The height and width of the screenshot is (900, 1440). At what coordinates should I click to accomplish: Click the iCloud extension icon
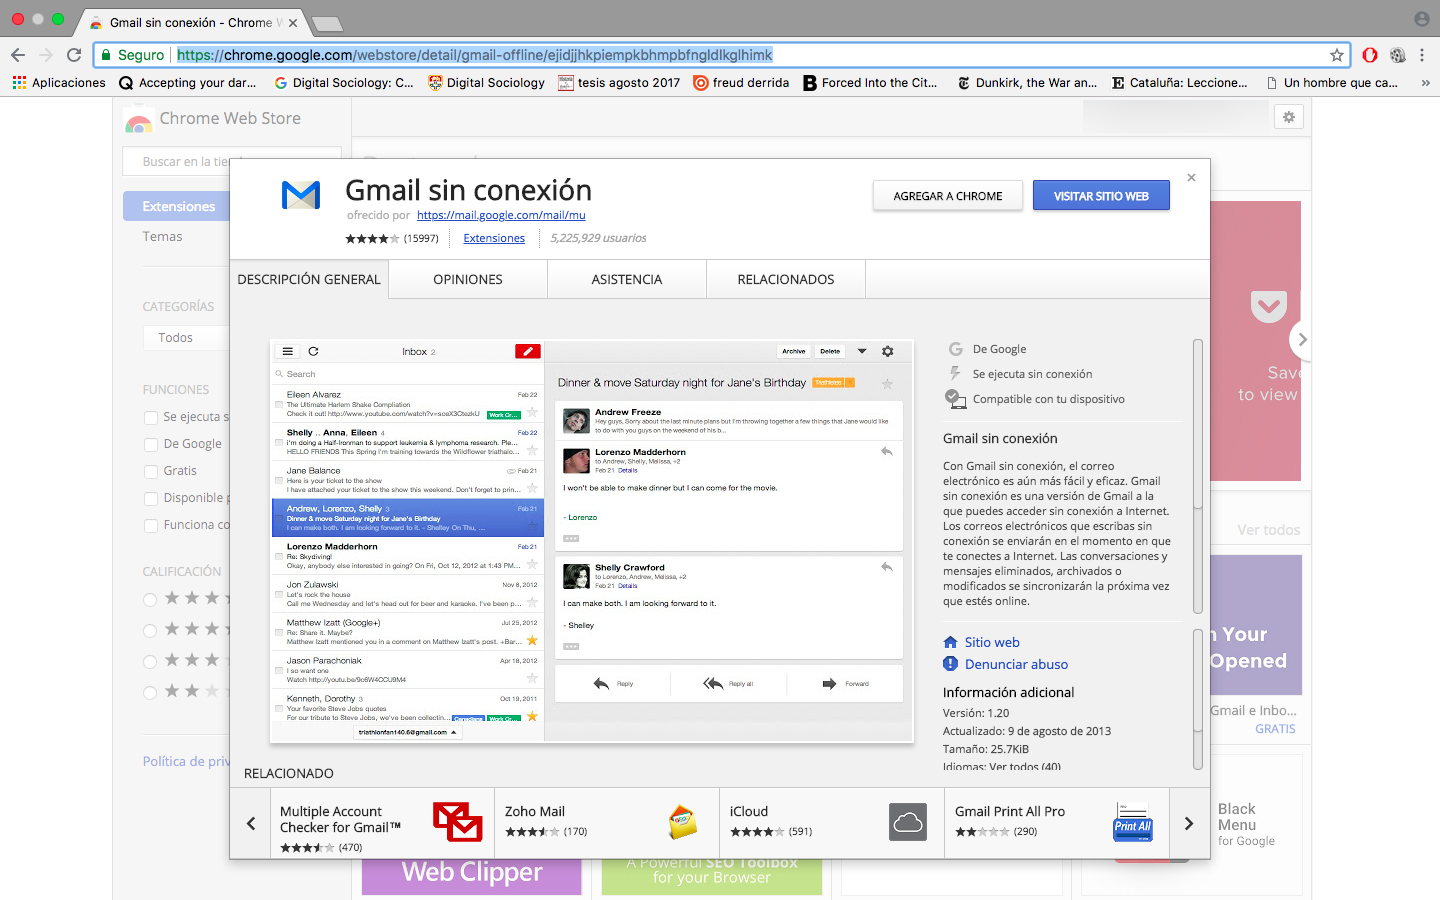908,822
